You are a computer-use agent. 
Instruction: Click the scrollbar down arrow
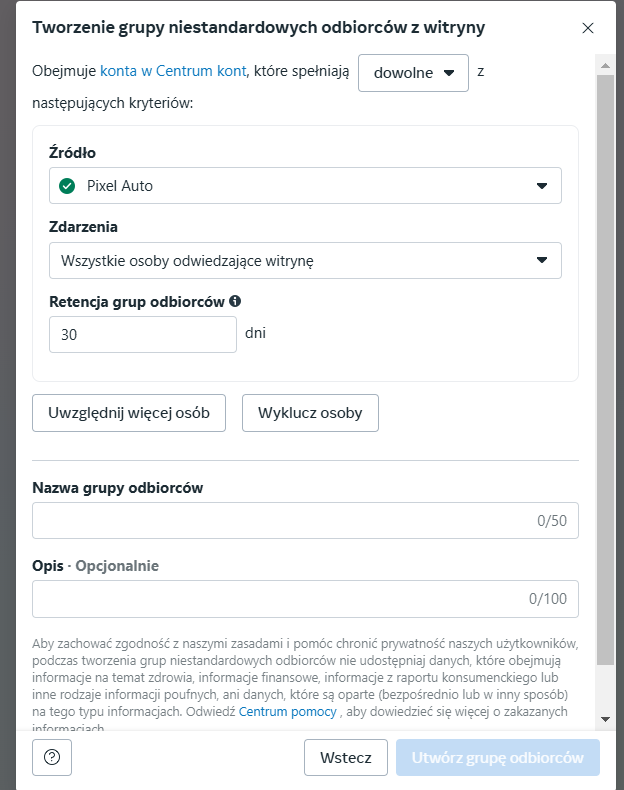pyautogui.click(x=605, y=719)
